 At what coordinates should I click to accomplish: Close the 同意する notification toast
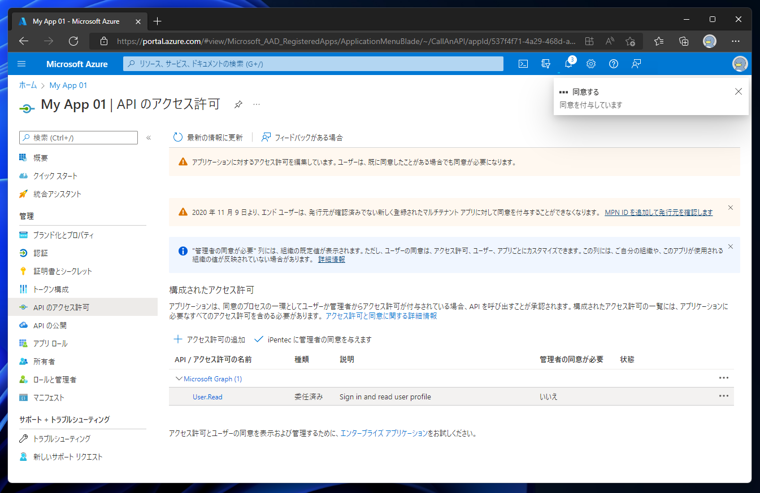pyautogui.click(x=738, y=92)
